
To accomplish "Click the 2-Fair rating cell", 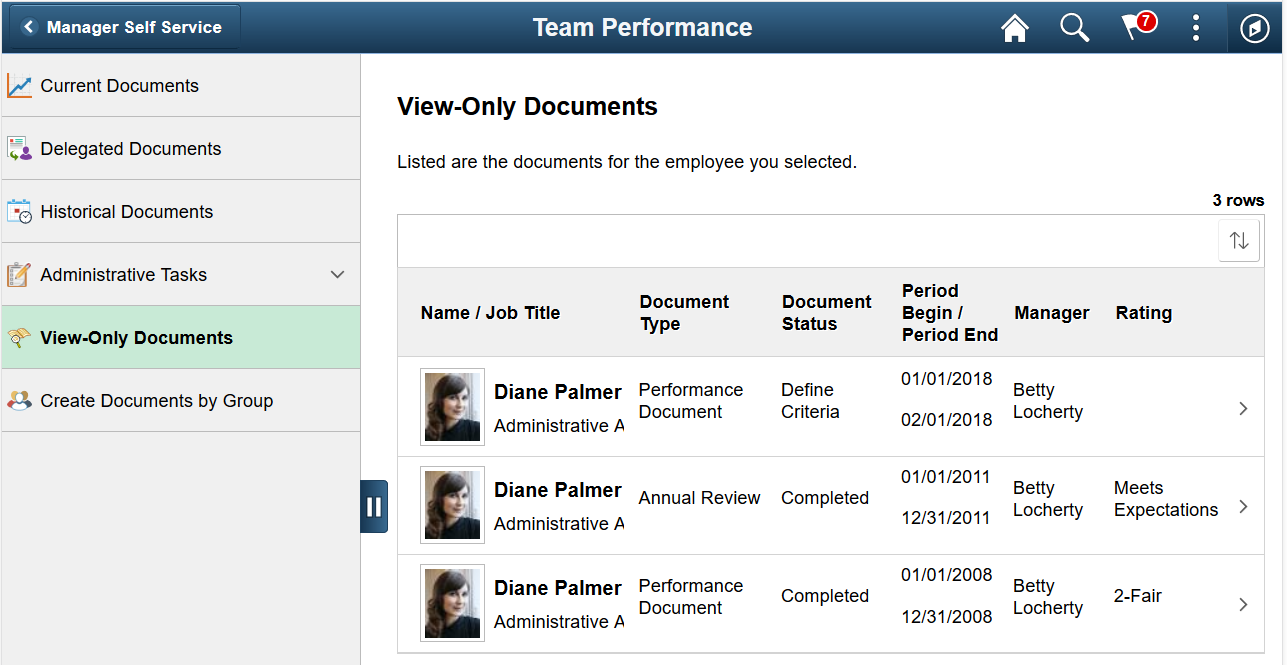I will pos(1138,596).
